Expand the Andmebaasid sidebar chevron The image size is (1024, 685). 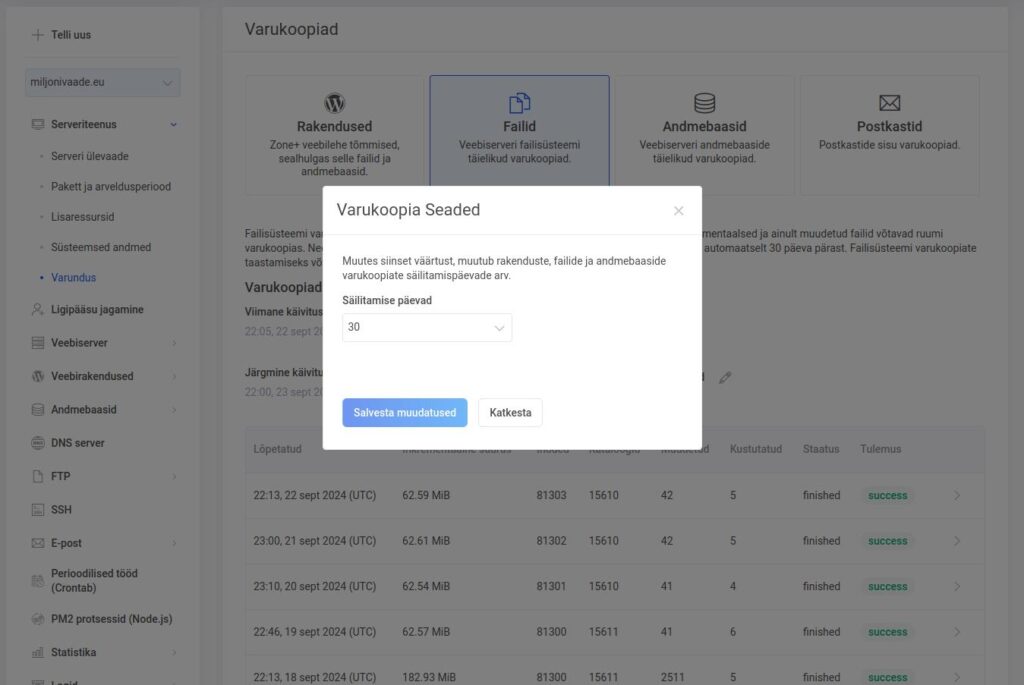[174, 409]
